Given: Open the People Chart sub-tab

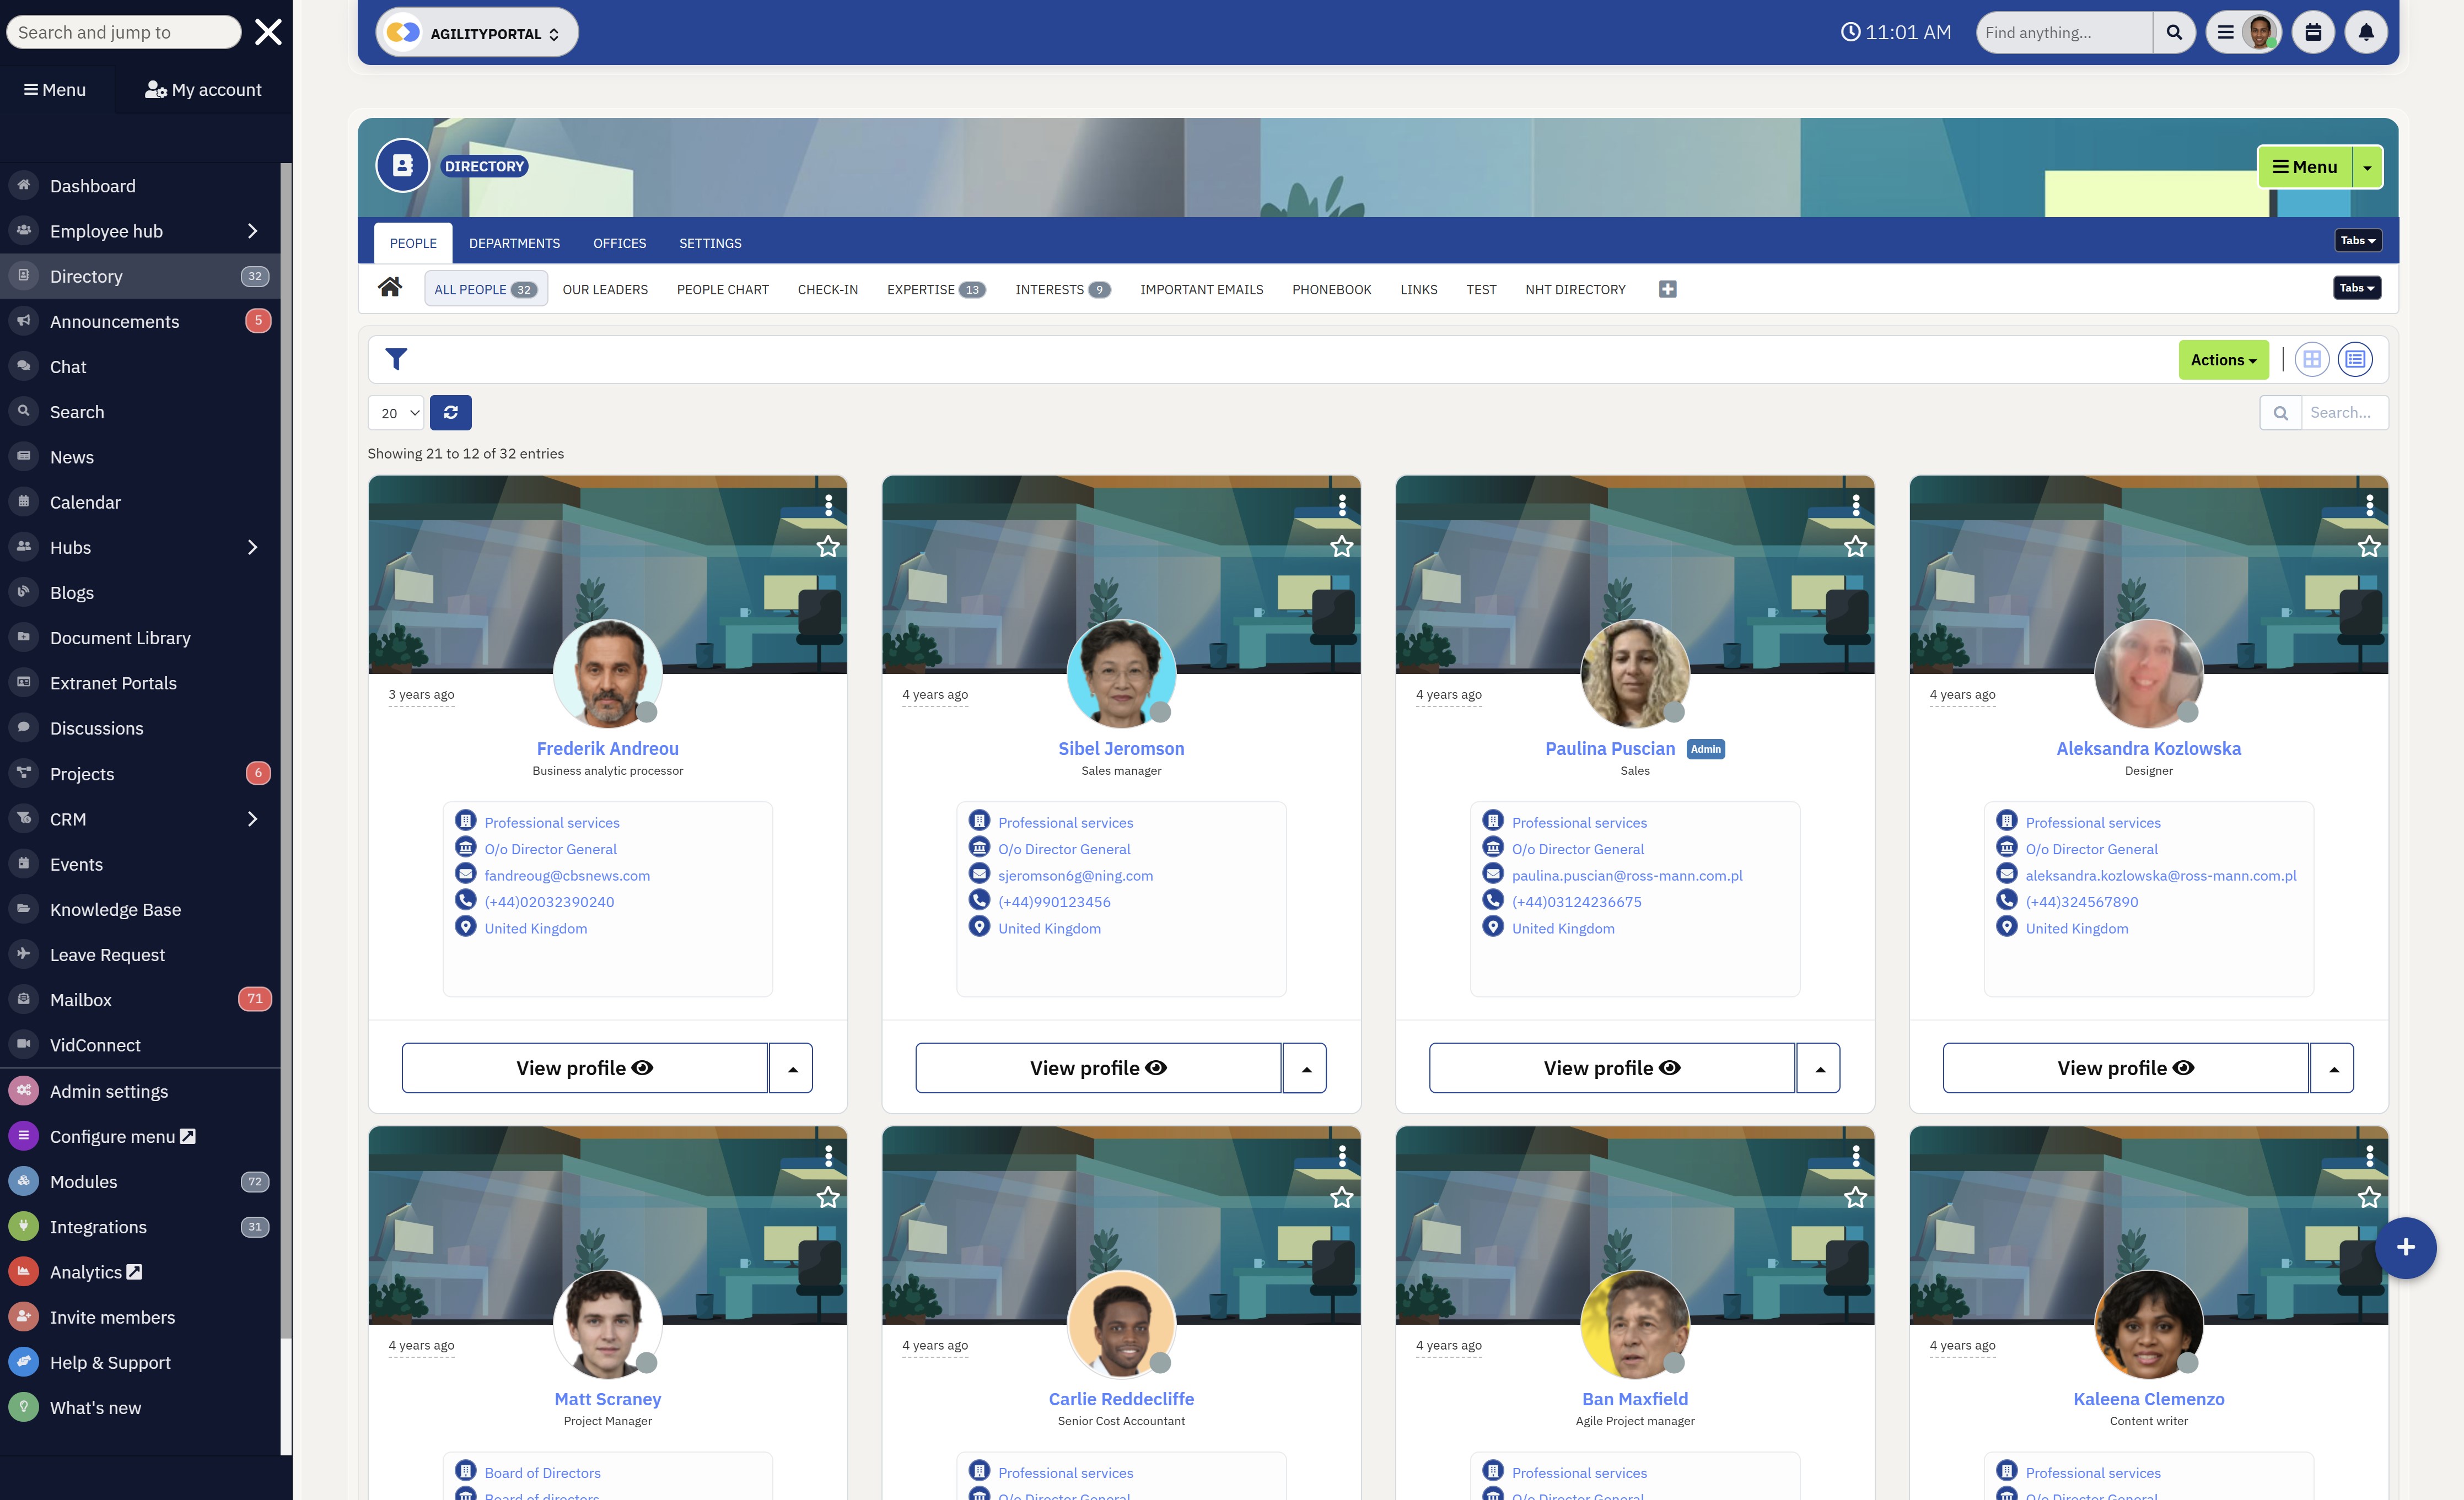Looking at the screenshot, I should tap(722, 289).
